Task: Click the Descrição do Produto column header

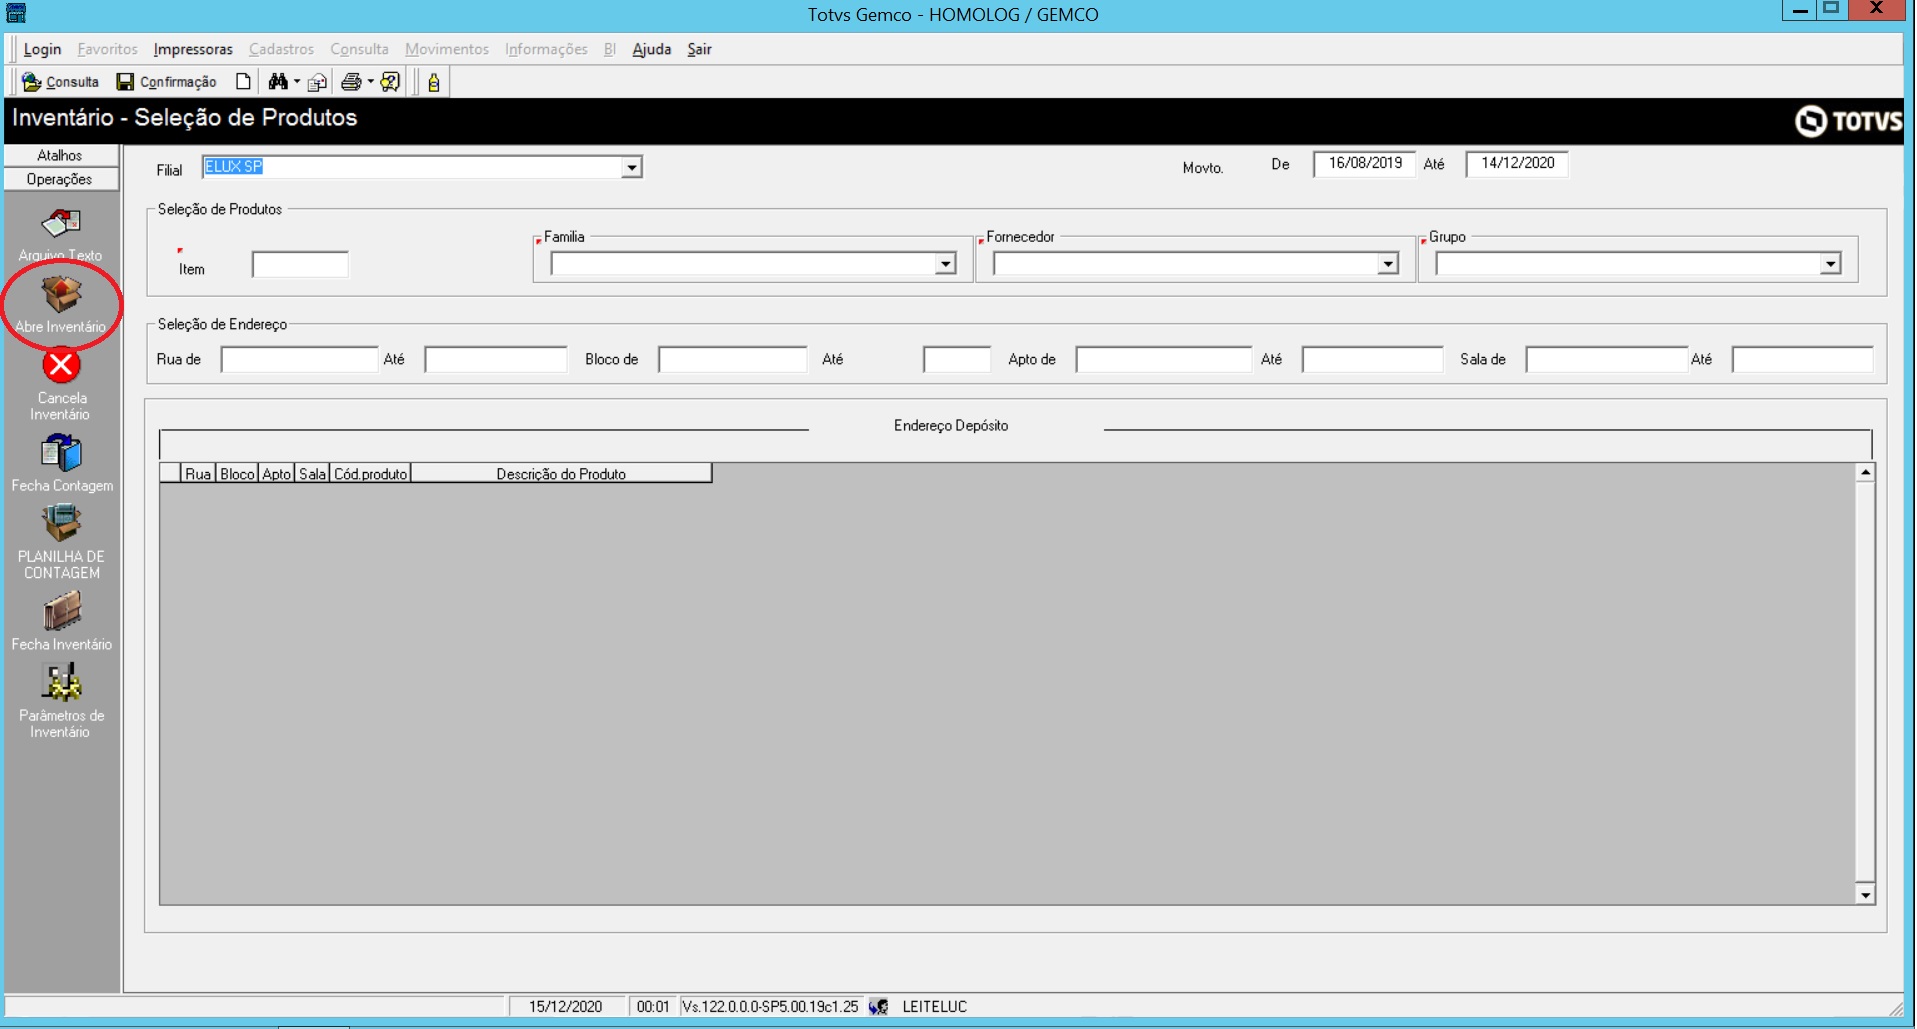Action: 561,473
